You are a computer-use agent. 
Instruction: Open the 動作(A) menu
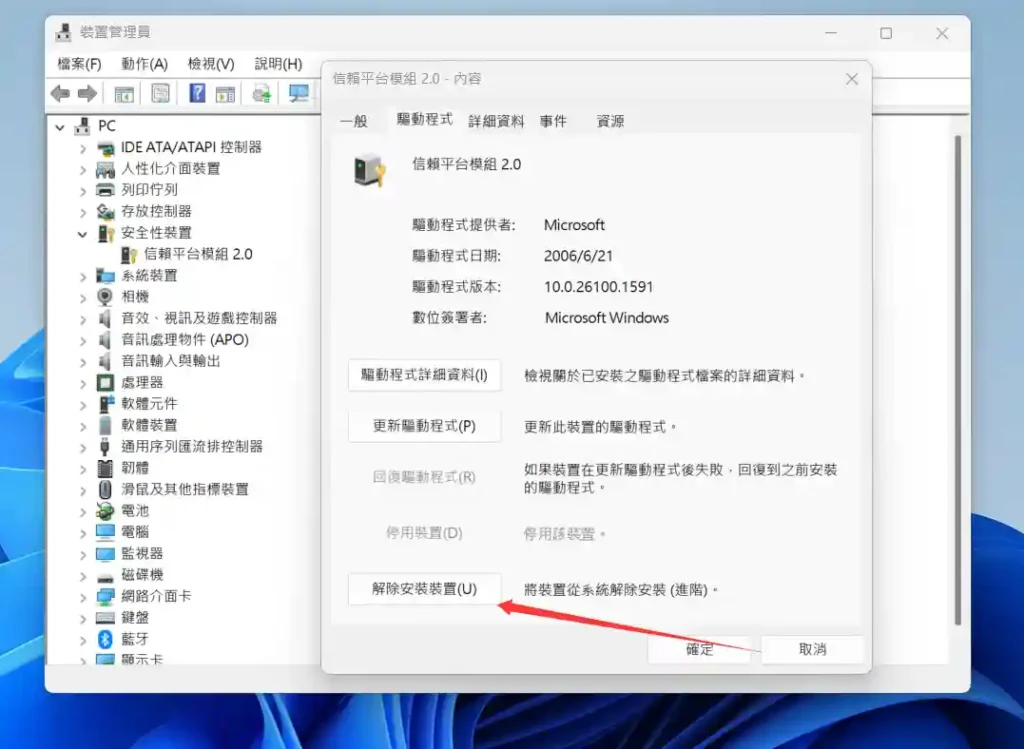tap(144, 64)
